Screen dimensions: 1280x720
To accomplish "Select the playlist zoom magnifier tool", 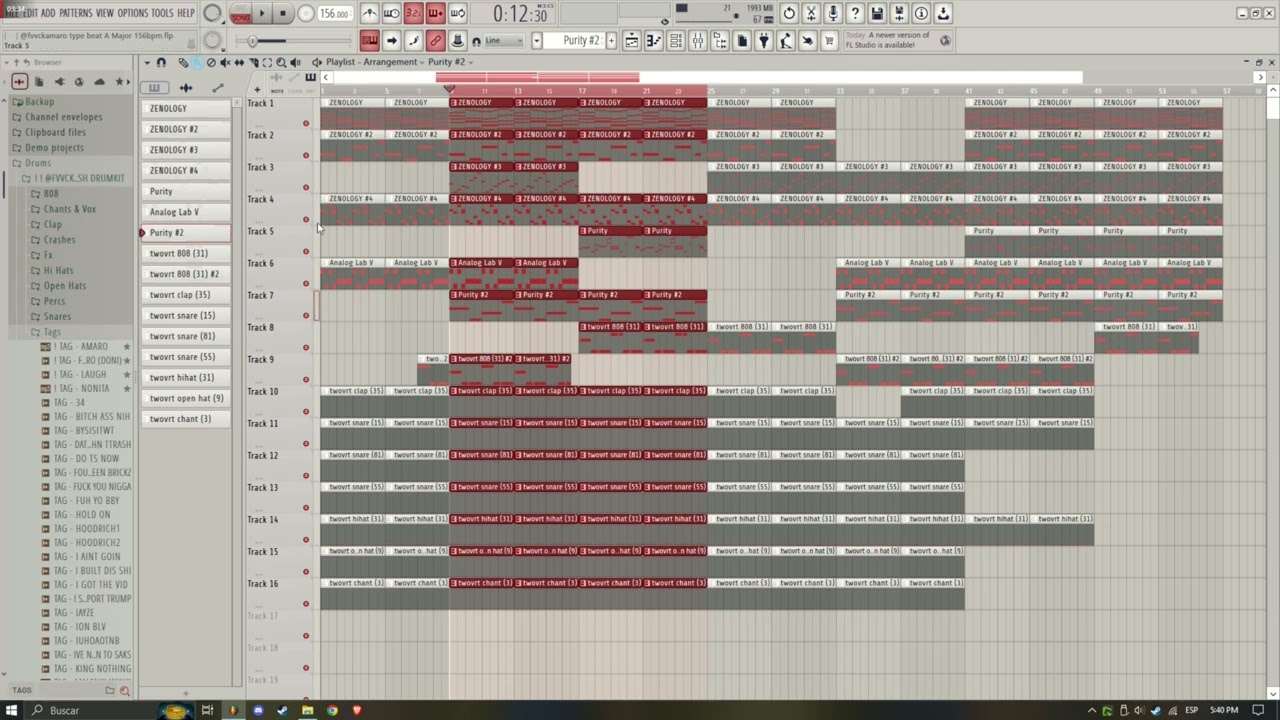I will point(281,62).
